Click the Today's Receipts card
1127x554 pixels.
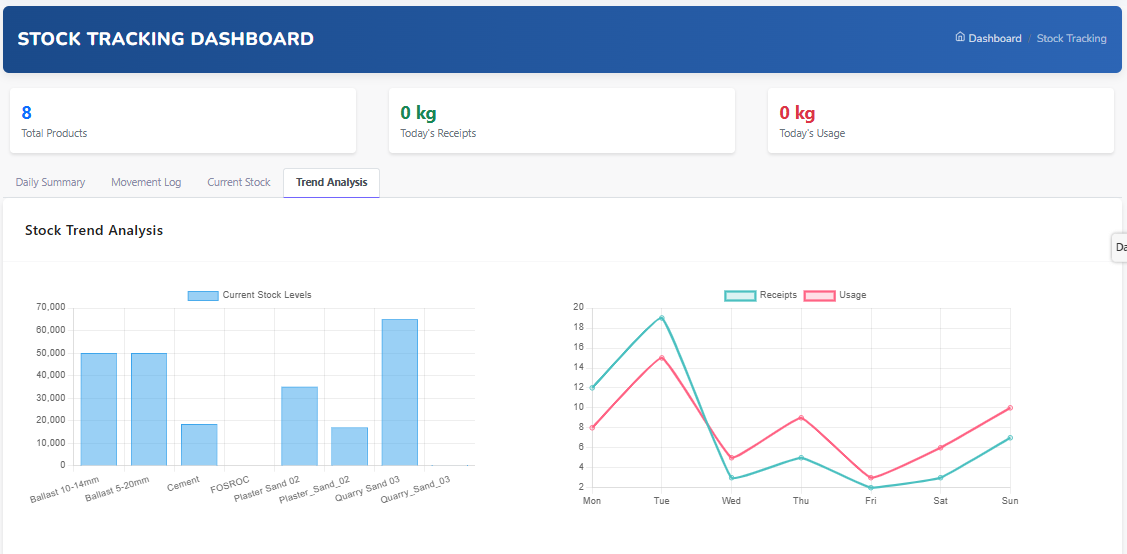coord(561,121)
